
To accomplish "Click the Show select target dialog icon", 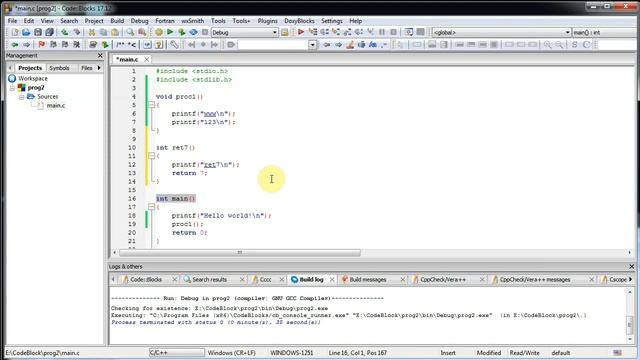I will point(284,32).
